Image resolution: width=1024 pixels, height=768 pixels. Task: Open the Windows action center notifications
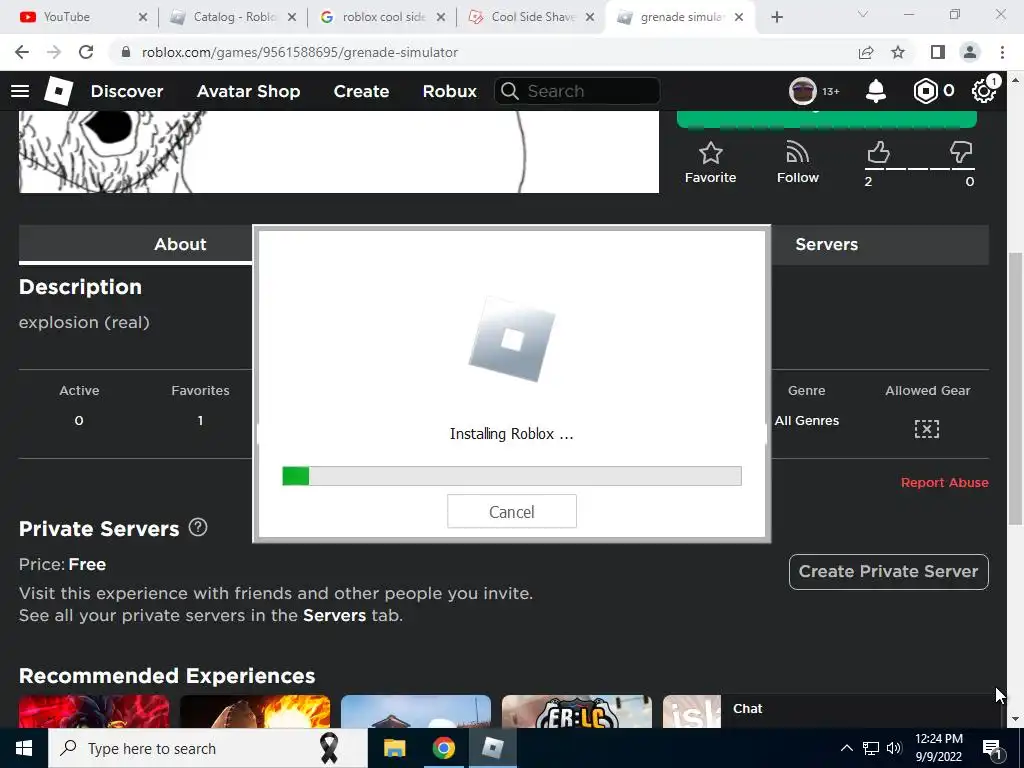pos(993,748)
